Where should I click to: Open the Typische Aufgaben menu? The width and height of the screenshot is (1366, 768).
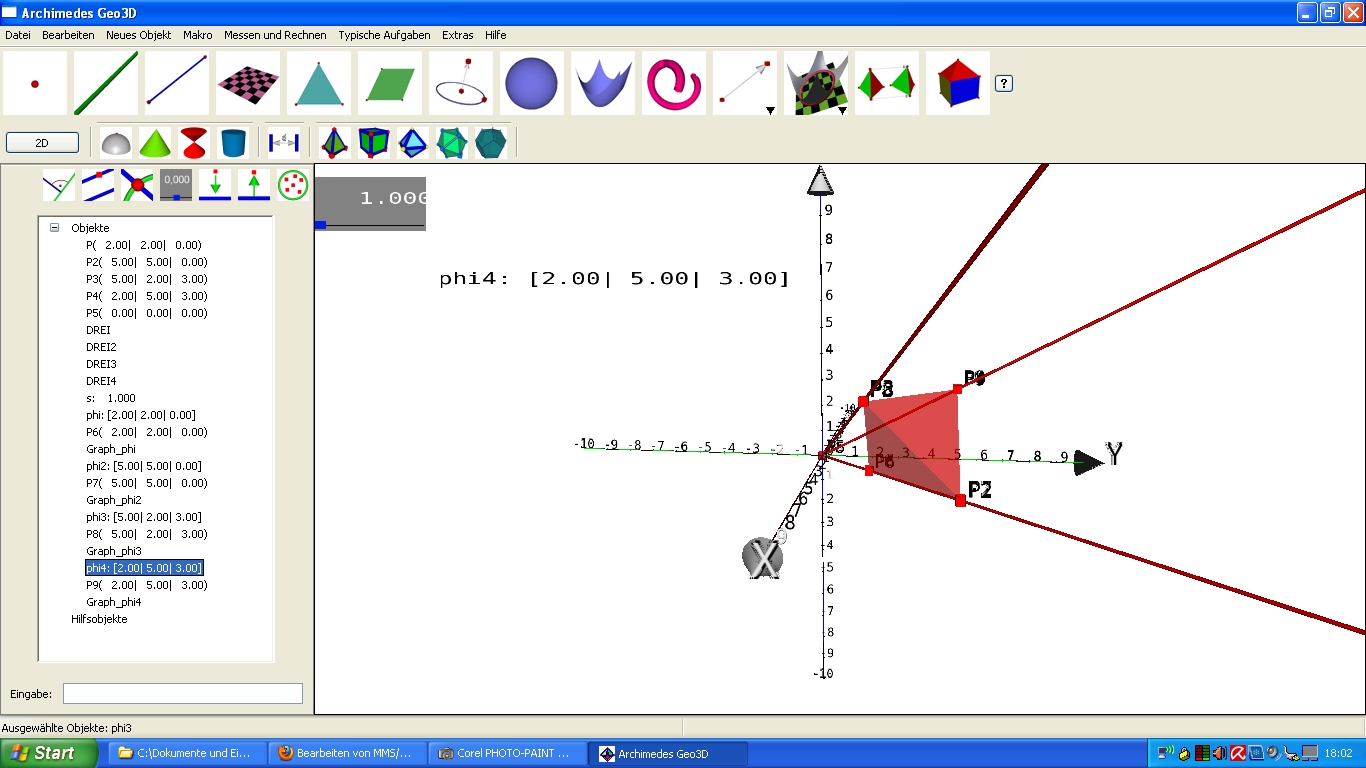pos(384,35)
